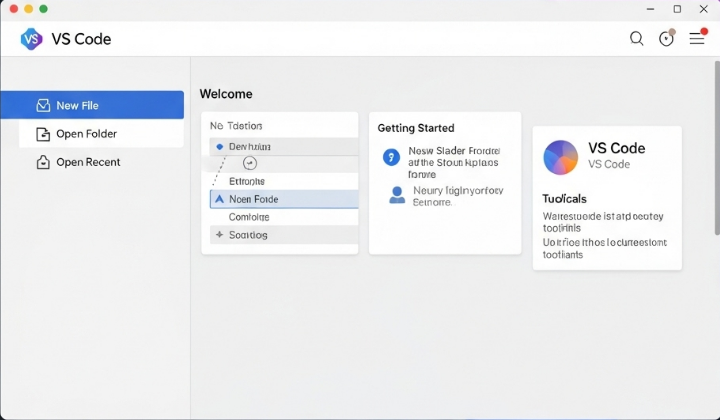Click the person icon in Getting Started

tap(397, 195)
